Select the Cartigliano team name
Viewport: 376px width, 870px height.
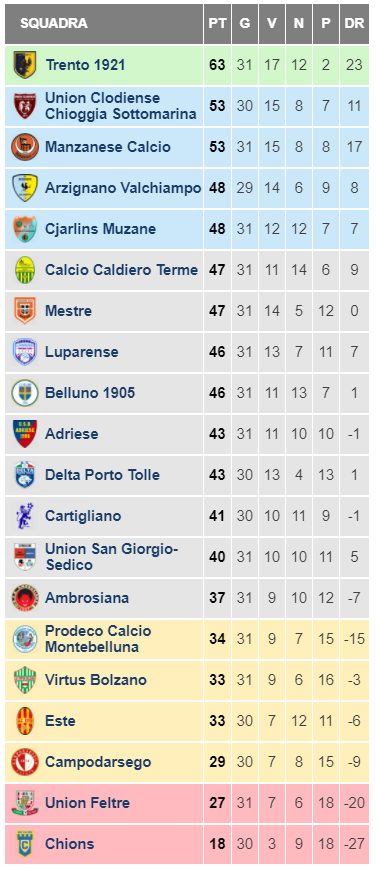click(x=83, y=516)
